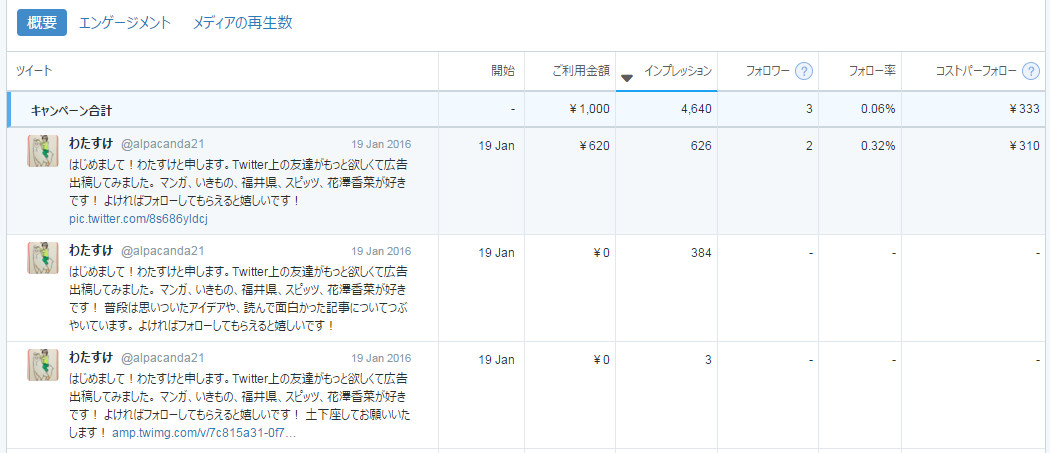This screenshot has height=453, width=1050.
Task: Click the ツイート column header
Action: point(34,70)
